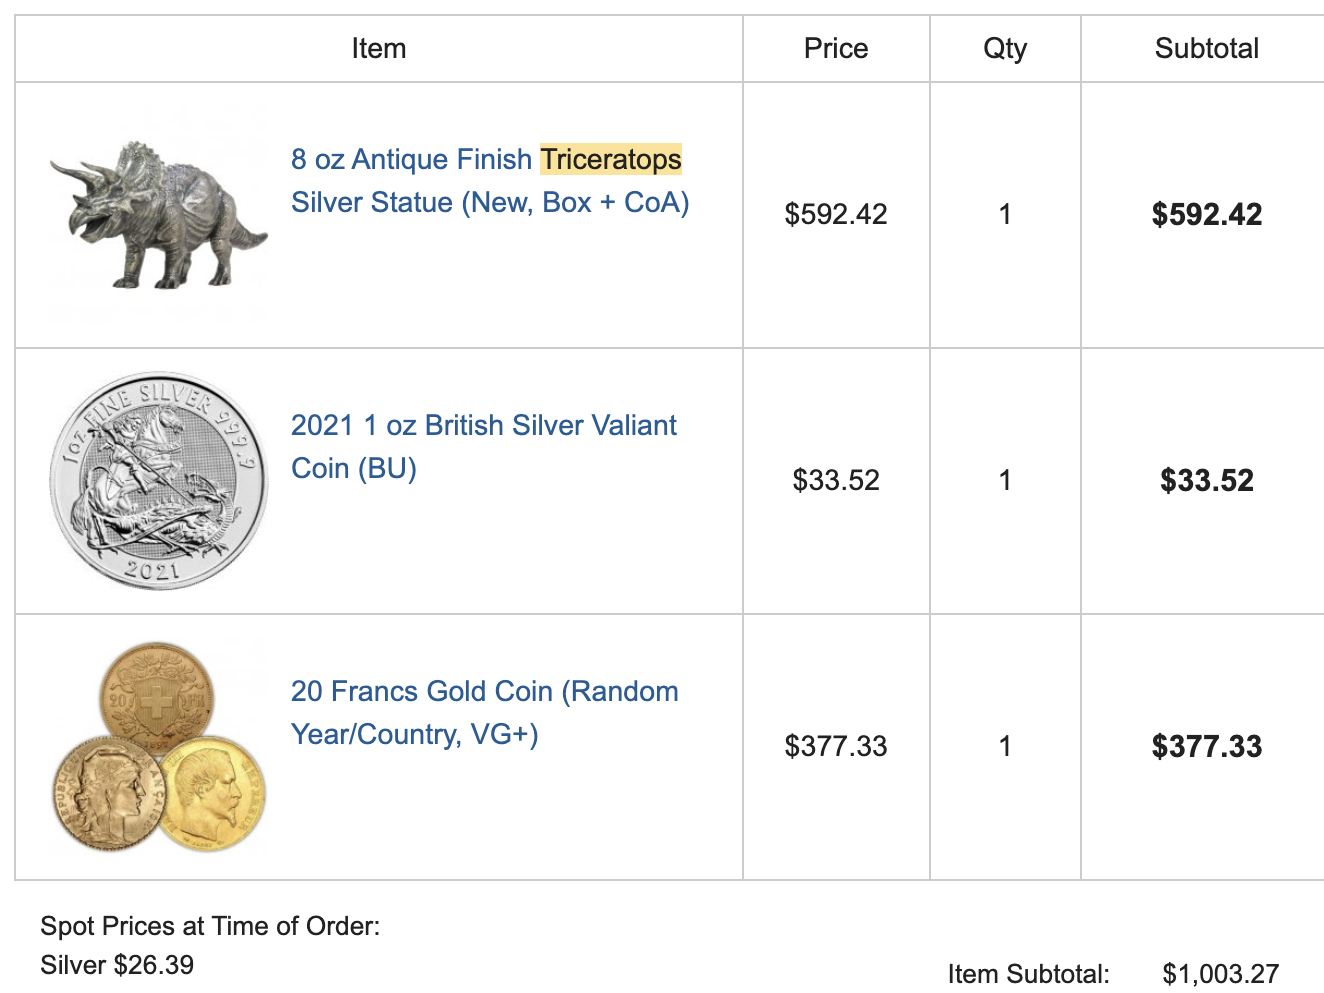Click the Item Subtotal total of $1,003.27

(x=1220, y=974)
